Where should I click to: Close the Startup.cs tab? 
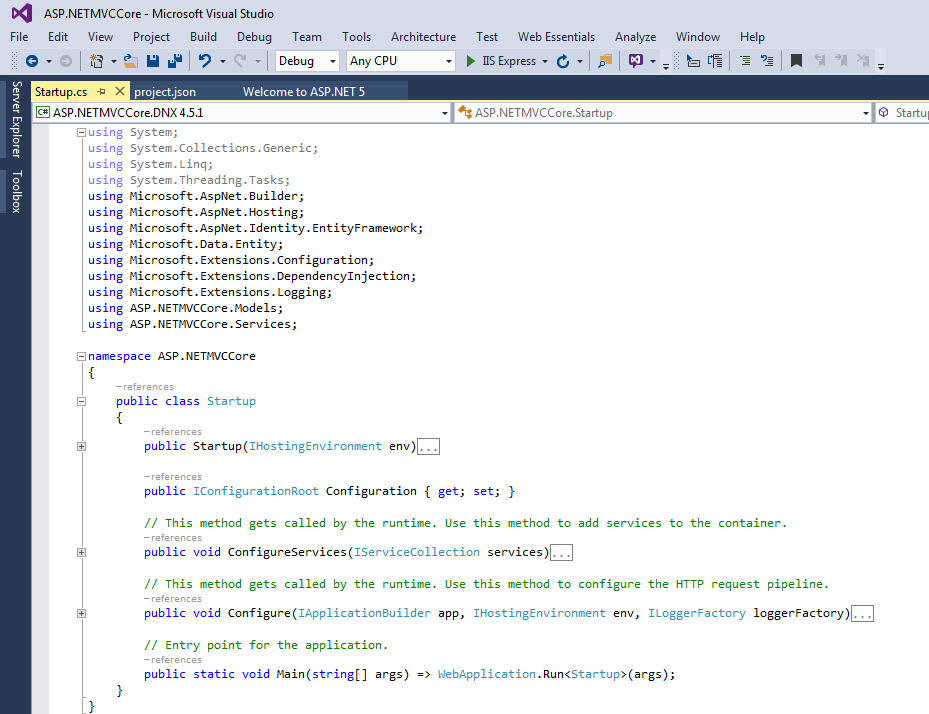(120, 91)
